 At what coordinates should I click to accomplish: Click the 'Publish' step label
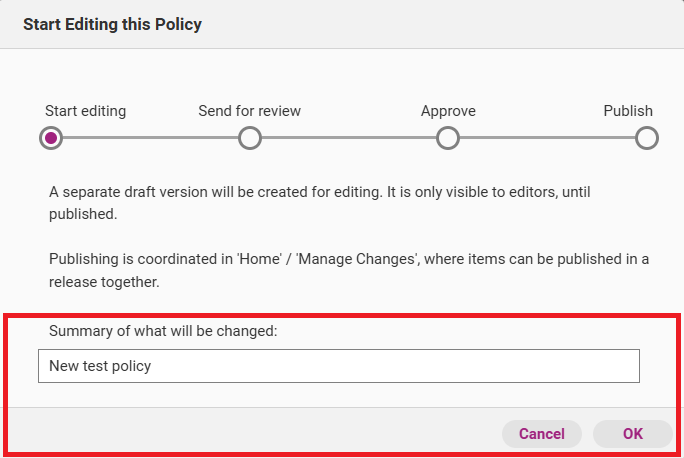click(628, 111)
